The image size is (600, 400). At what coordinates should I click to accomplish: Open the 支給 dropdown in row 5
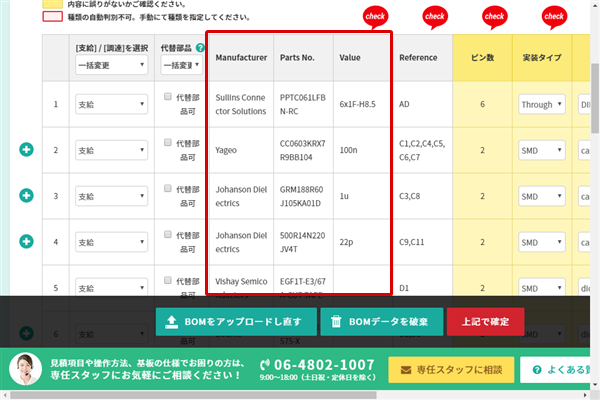click(x=111, y=287)
